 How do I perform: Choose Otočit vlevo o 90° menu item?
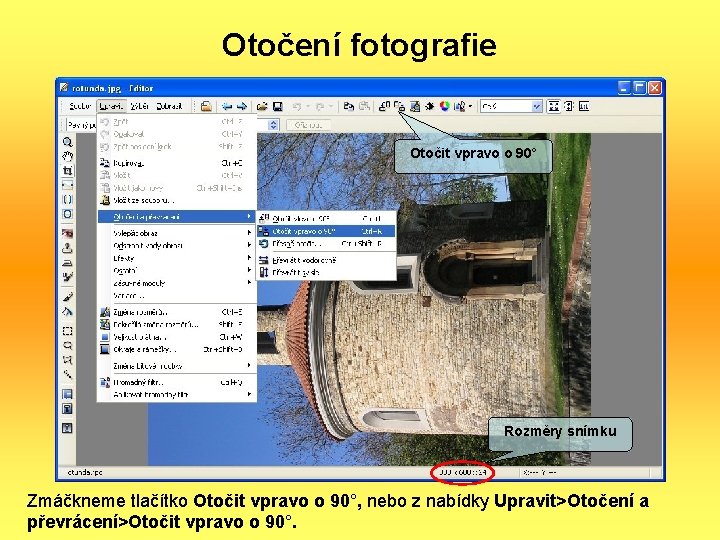pyautogui.click(x=326, y=219)
